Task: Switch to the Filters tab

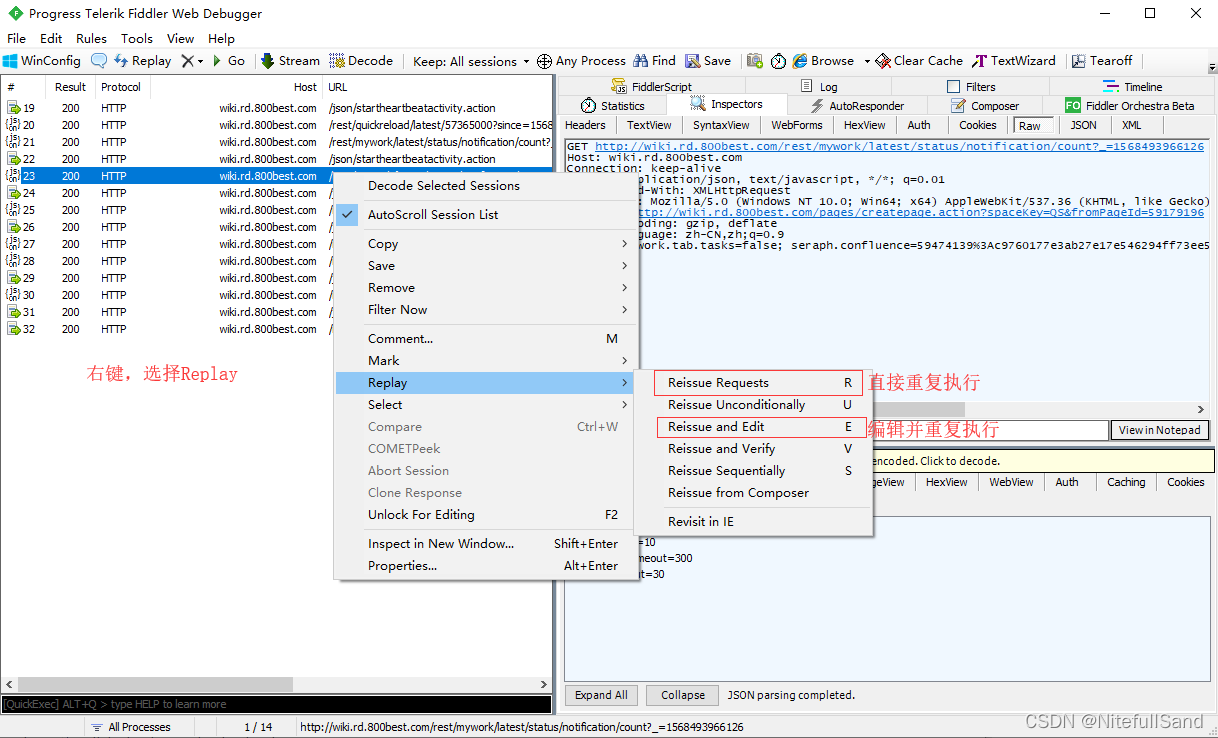Action: click(971, 87)
